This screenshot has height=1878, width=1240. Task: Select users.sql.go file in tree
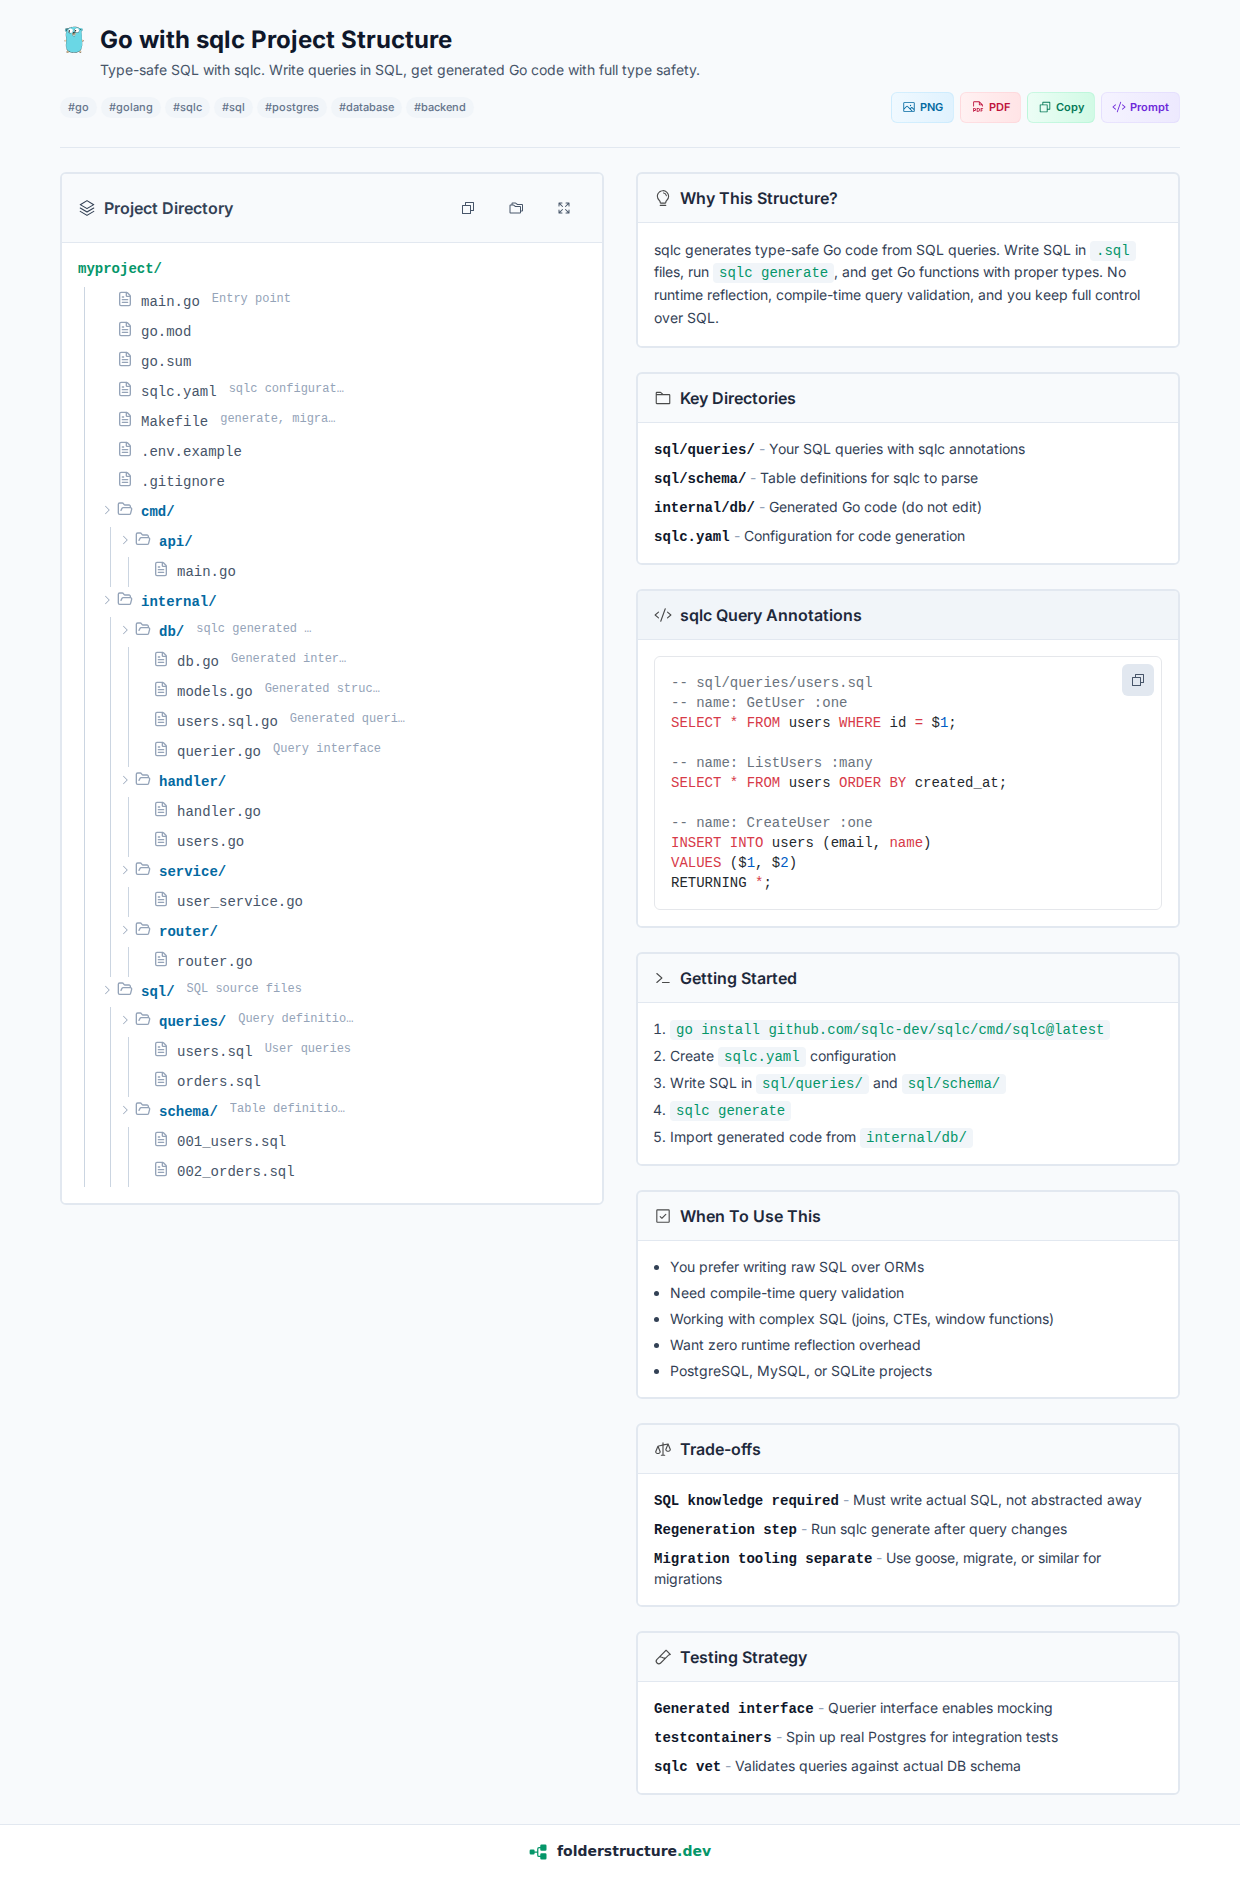click(227, 721)
